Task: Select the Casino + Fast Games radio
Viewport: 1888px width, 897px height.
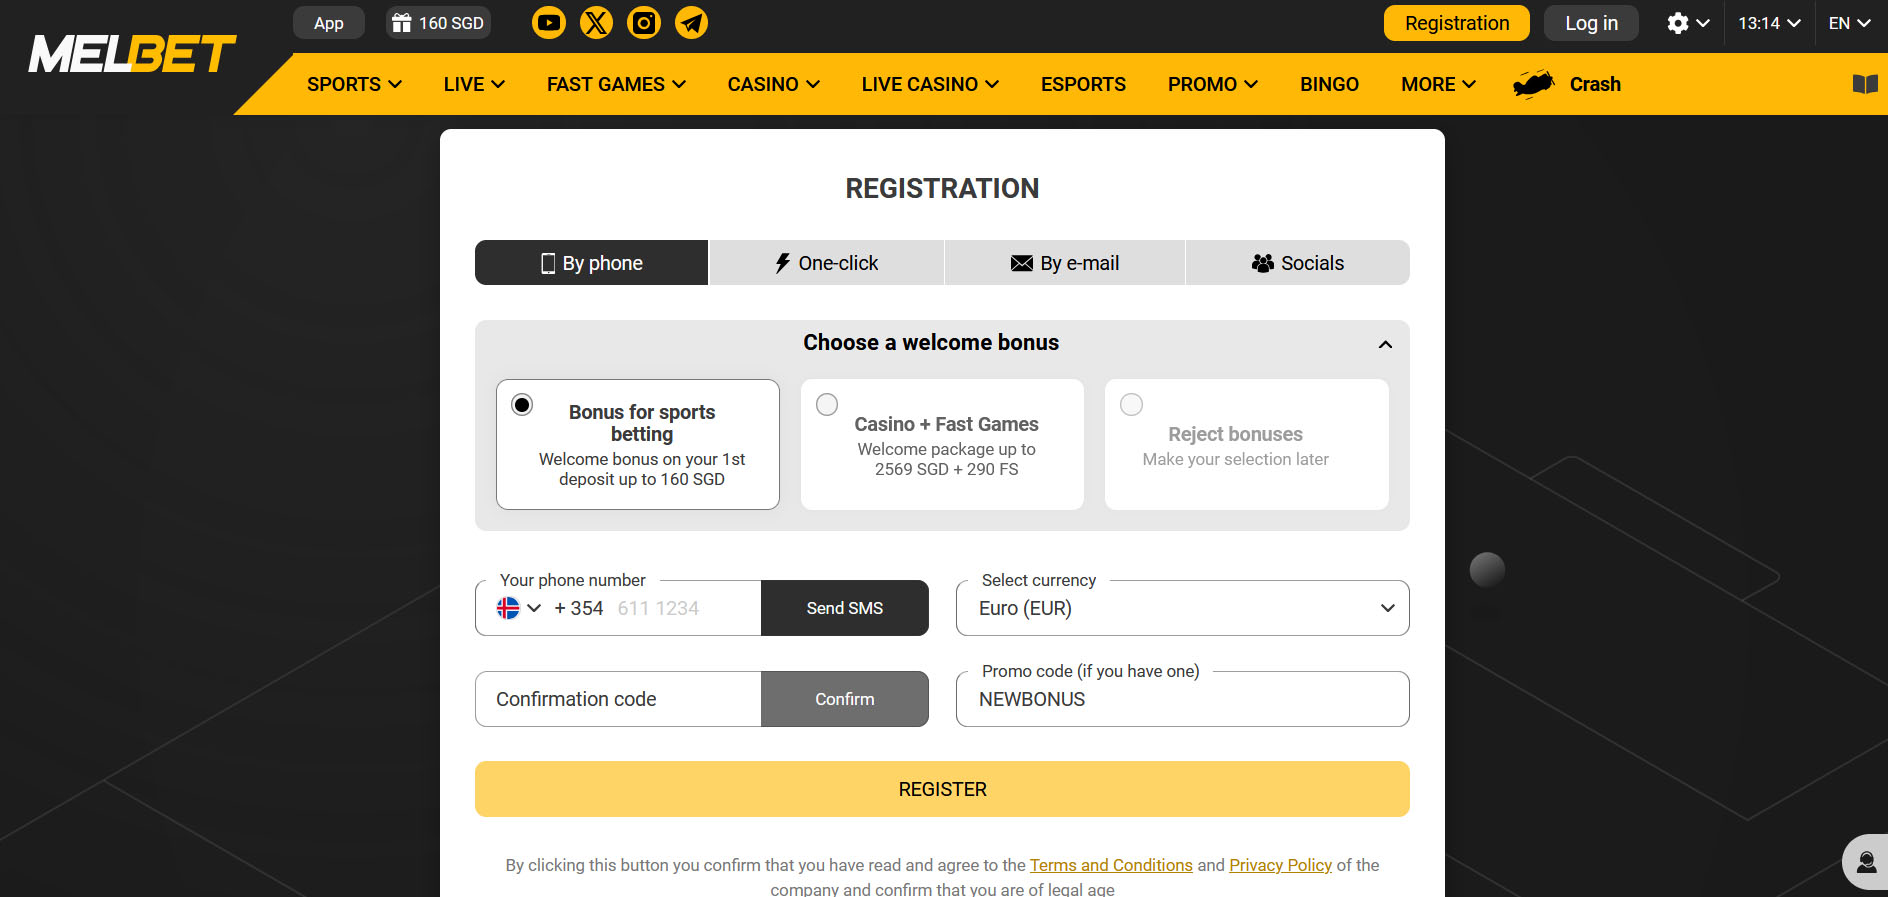Action: [x=827, y=405]
